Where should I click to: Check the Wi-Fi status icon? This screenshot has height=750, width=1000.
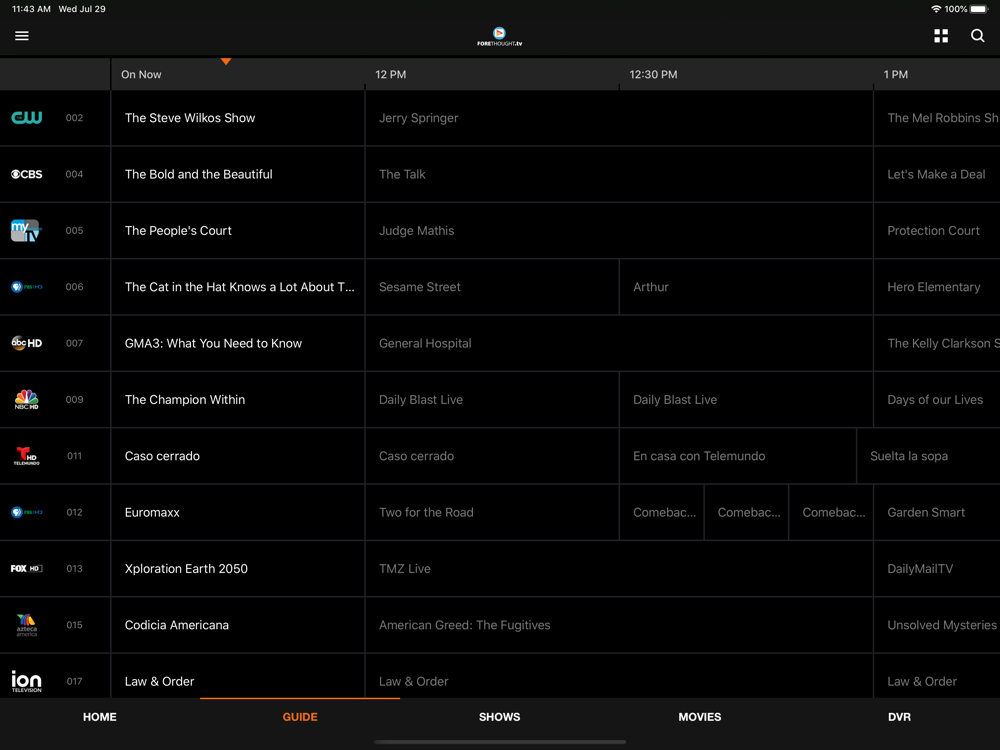(x=936, y=9)
